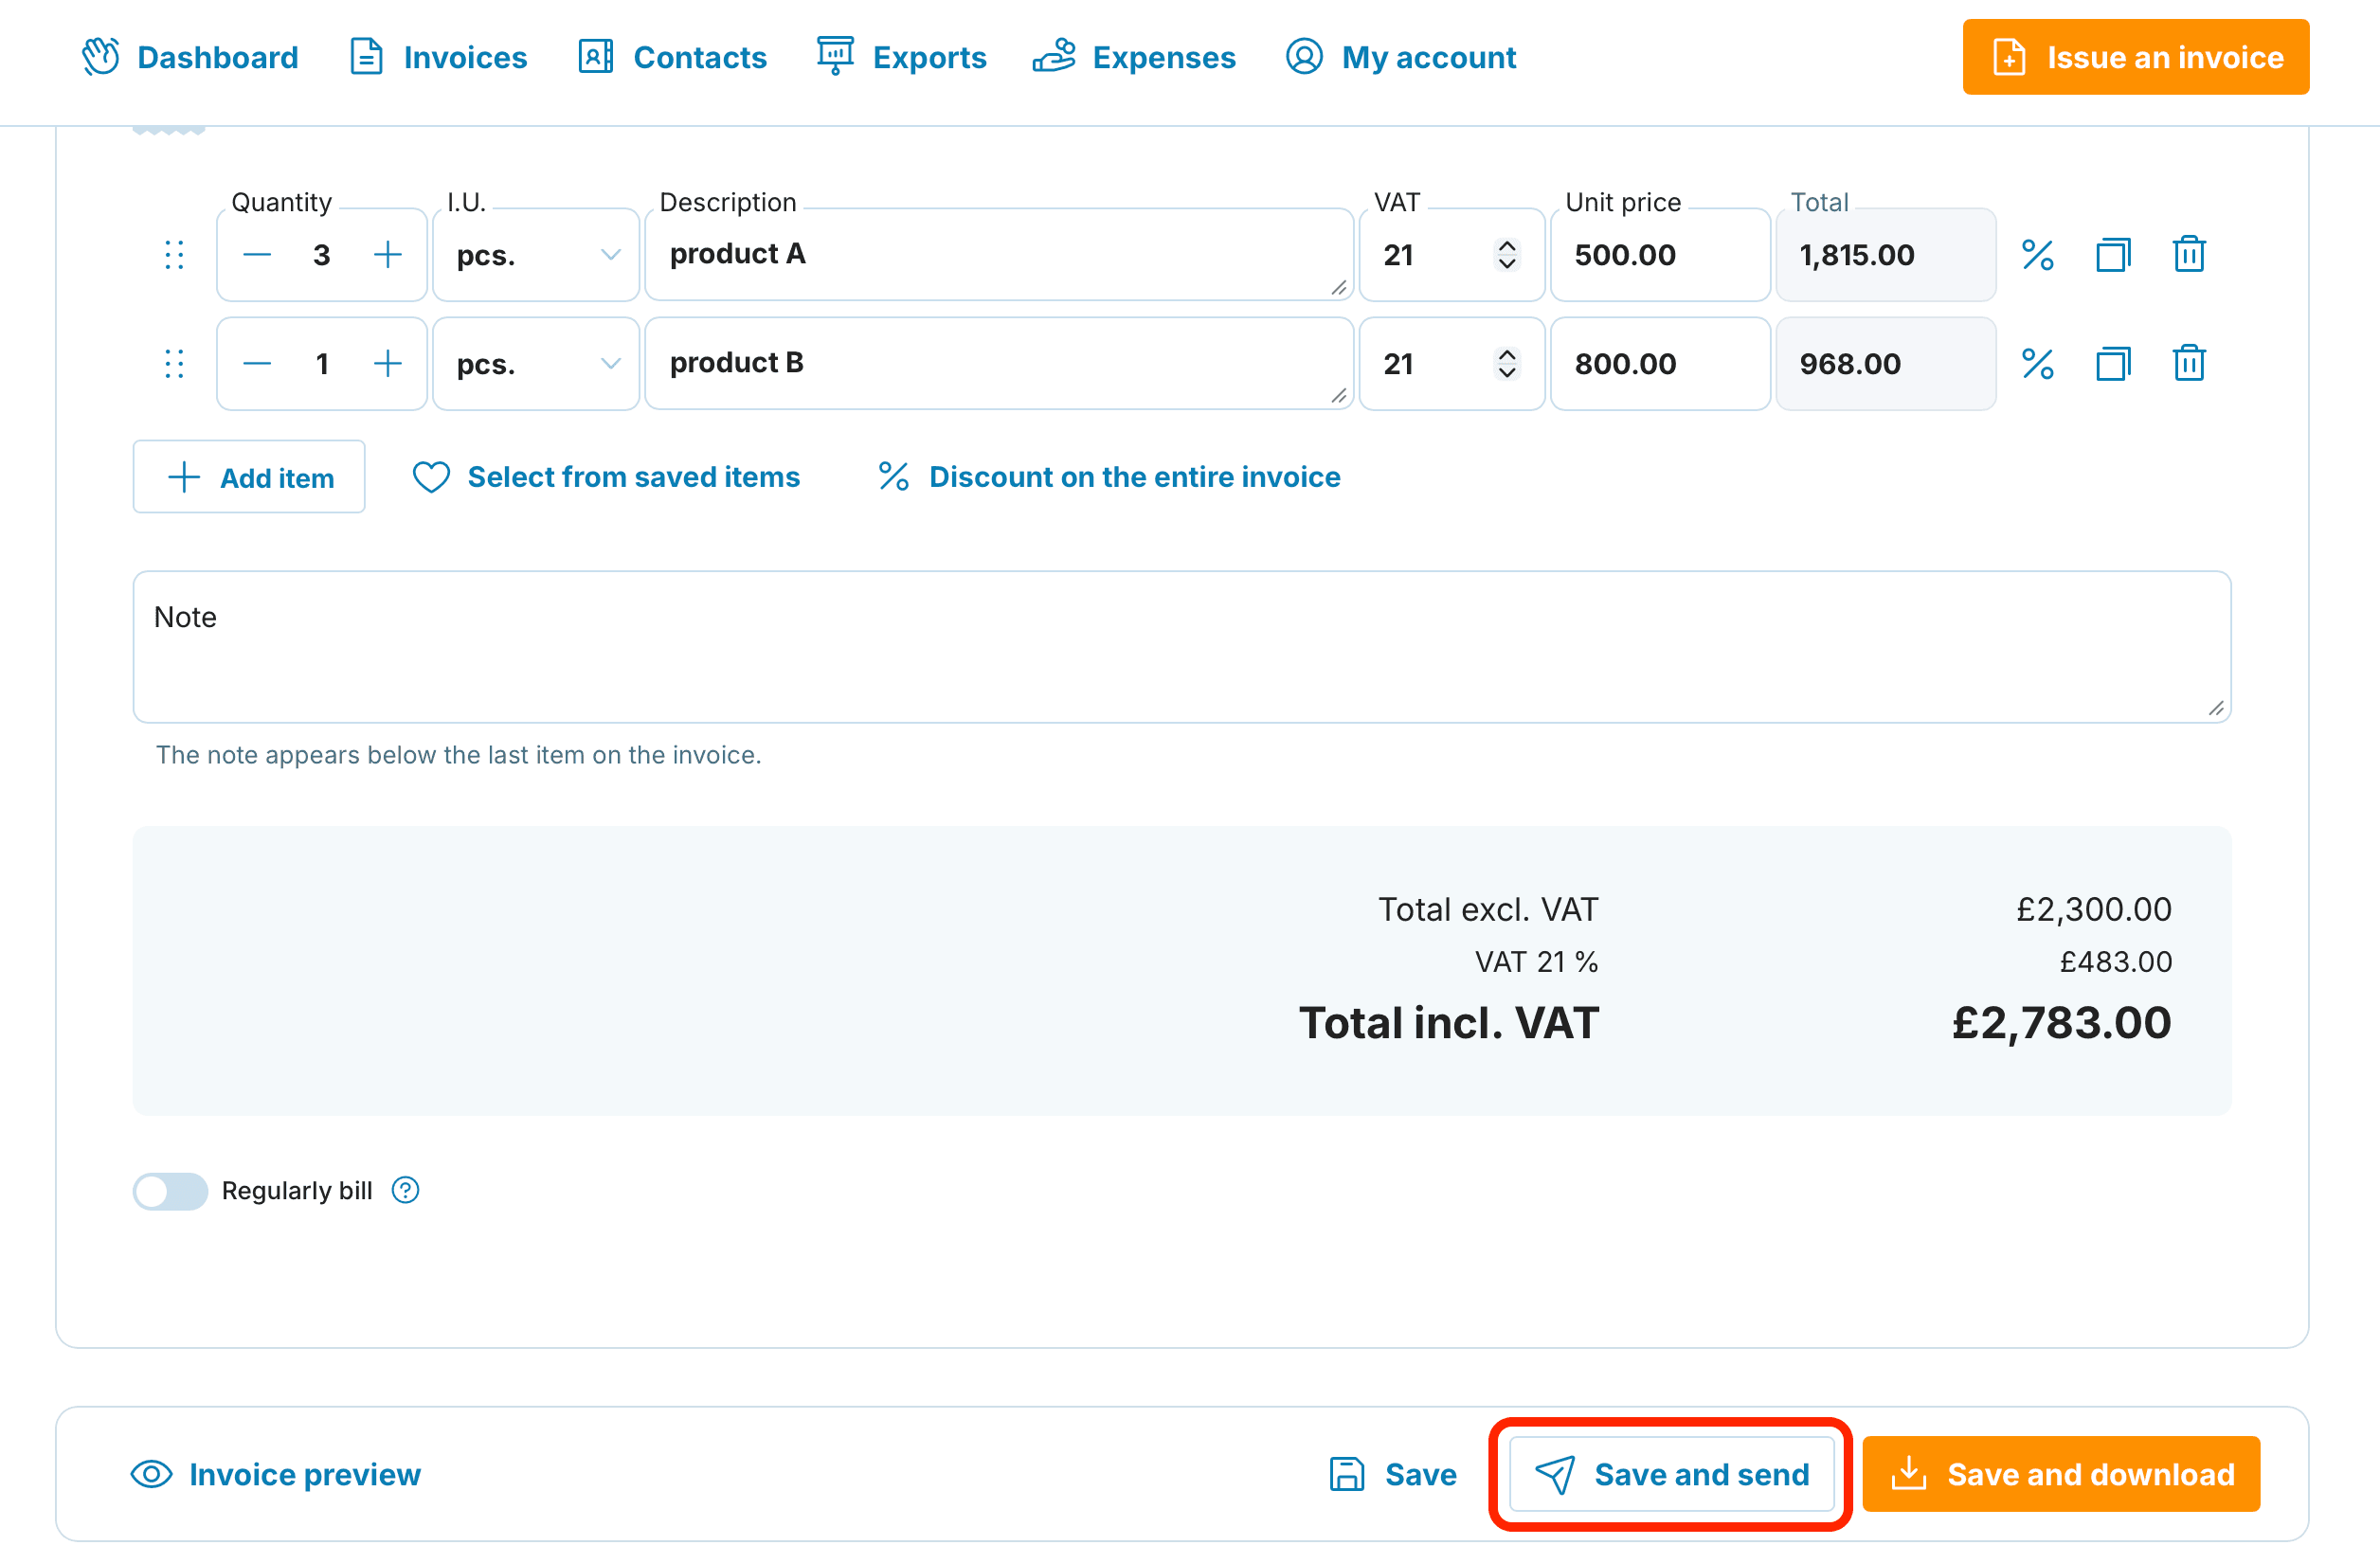Delete the product A row
This screenshot has height=1563, width=2380.
(x=2189, y=255)
